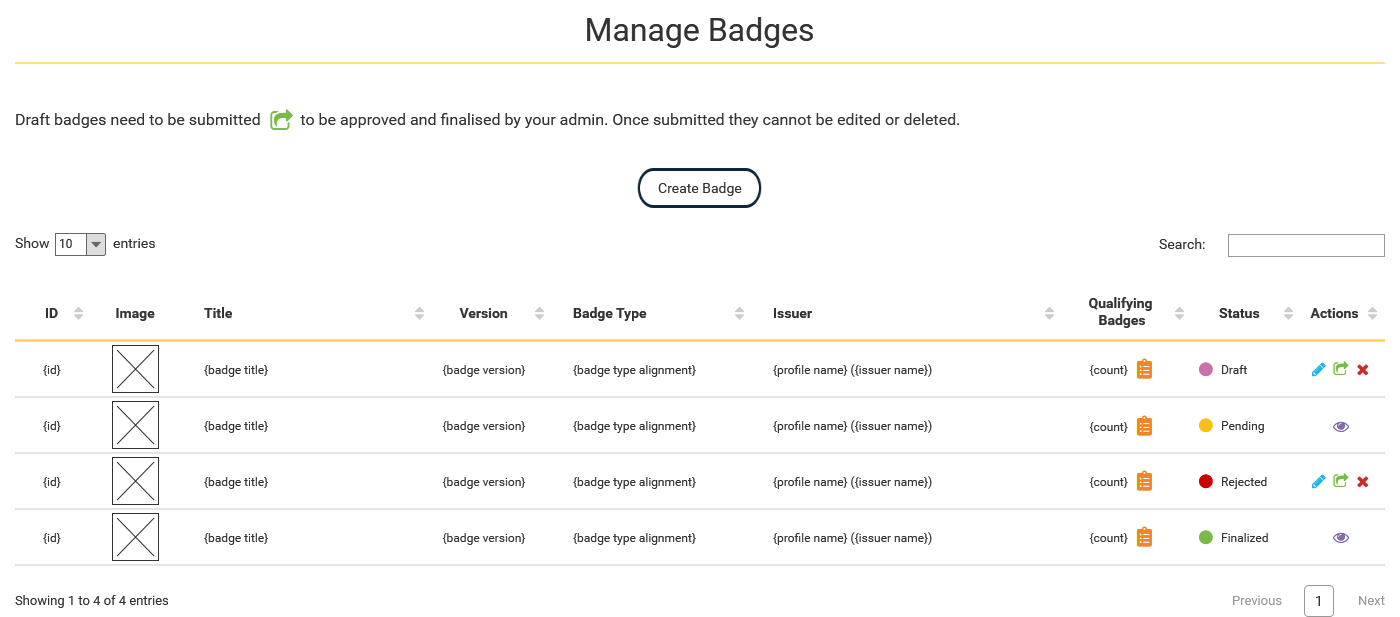Click the Create Badge button
Screen dimensions: 1400x617
coord(700,188)
